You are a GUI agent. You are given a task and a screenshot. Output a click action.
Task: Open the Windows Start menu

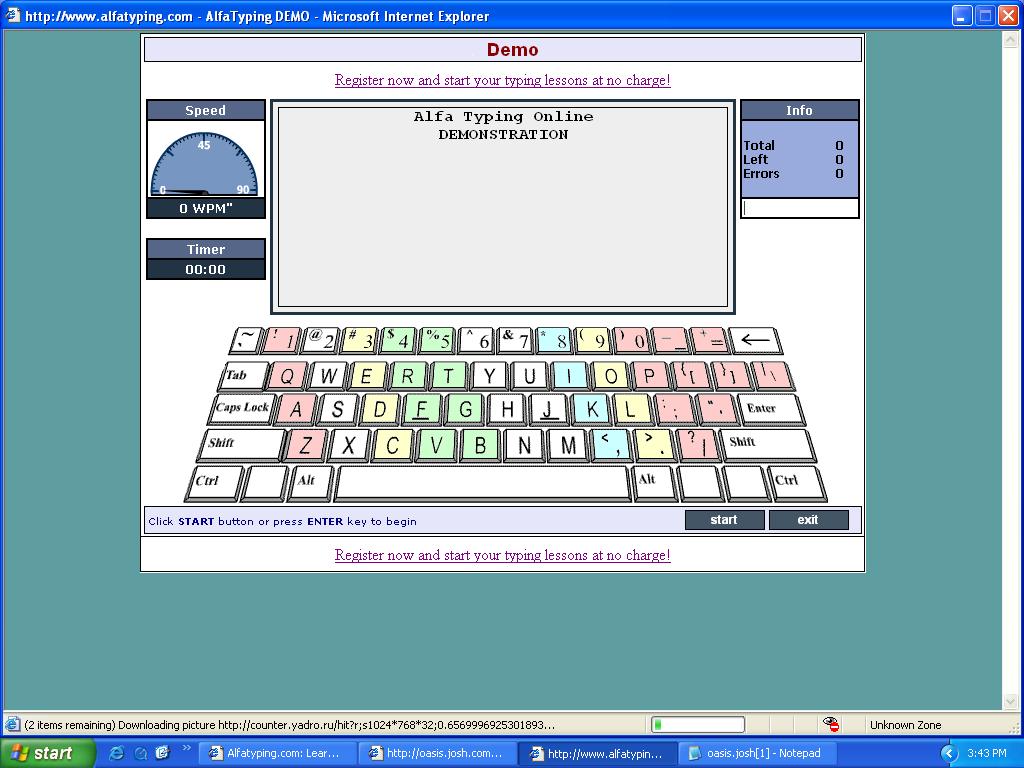tap(47, 753)
